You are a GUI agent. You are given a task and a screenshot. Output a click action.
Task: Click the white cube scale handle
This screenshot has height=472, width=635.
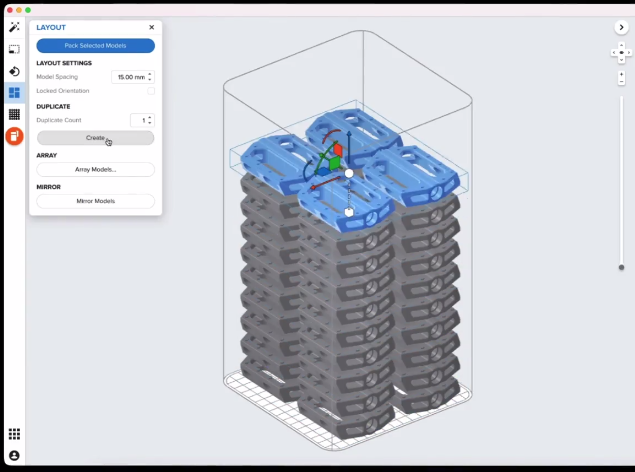tap(349, 212)
